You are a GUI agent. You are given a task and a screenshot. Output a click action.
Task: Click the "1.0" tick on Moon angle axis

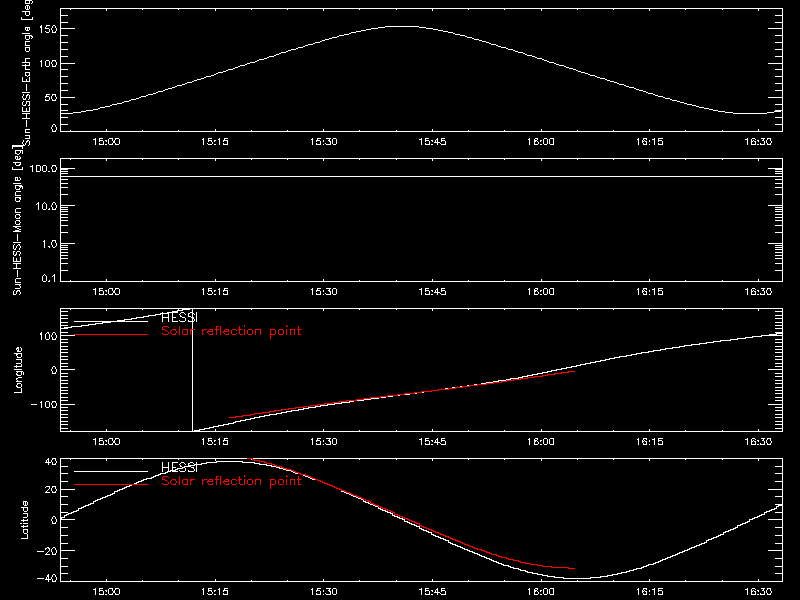coord(48,244)
